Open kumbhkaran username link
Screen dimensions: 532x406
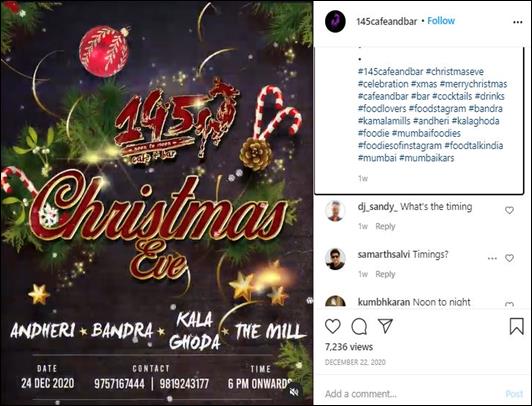pos(384,302)
